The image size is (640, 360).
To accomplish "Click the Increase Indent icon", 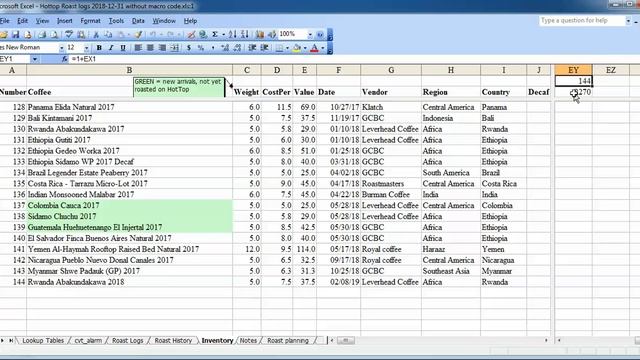I will [x=264, y=48].
